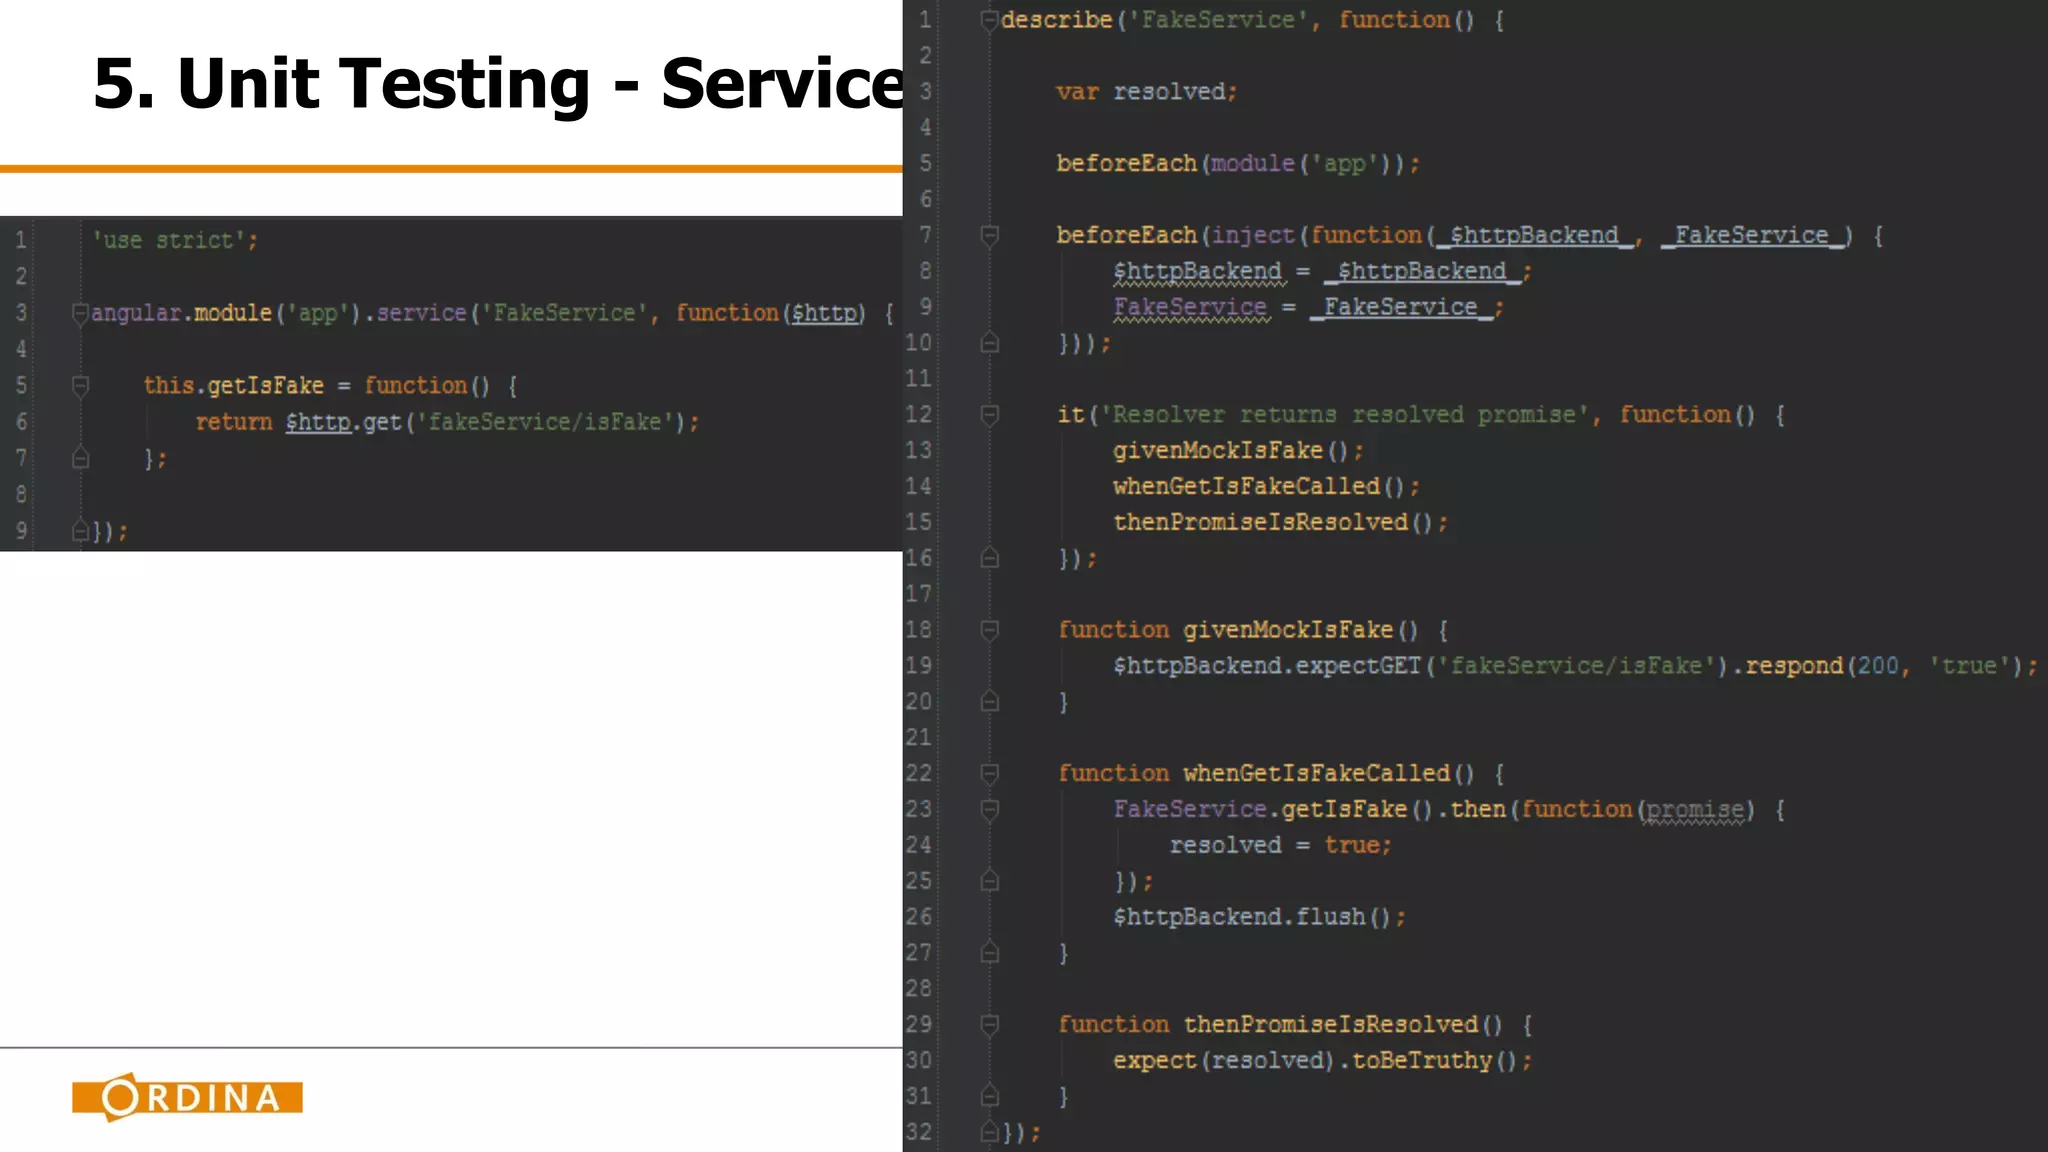
Task: Click '.respond' on line 19
Action: tap(1789, 666)
